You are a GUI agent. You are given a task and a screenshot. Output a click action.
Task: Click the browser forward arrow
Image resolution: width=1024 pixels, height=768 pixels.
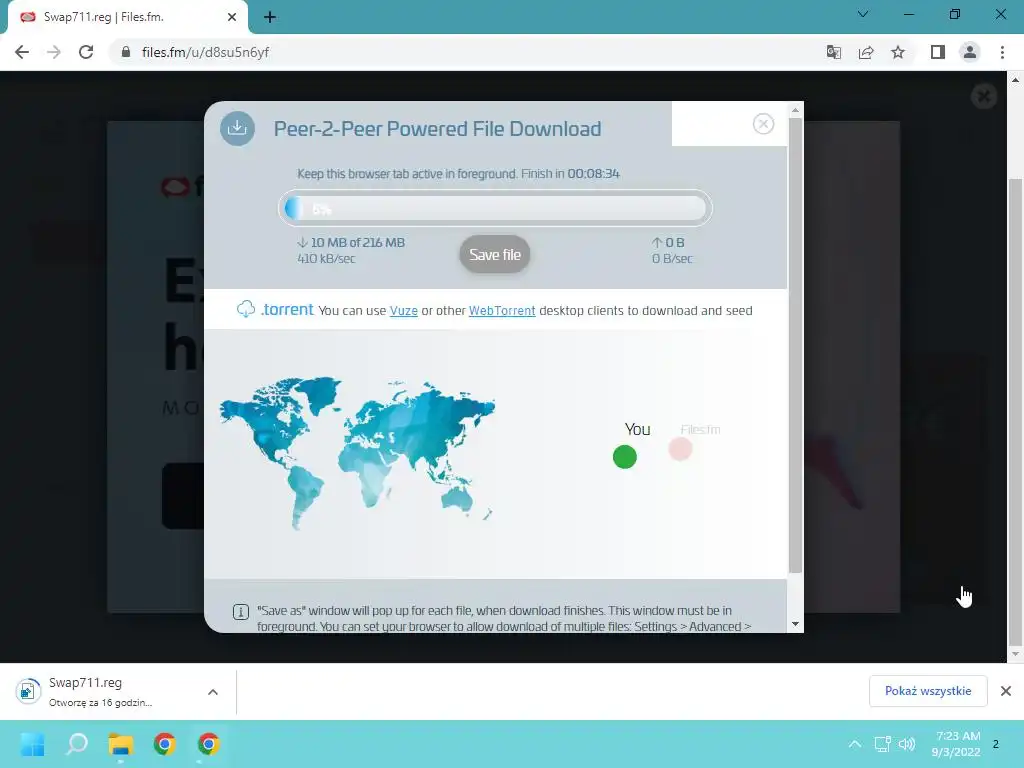point(54,52)
